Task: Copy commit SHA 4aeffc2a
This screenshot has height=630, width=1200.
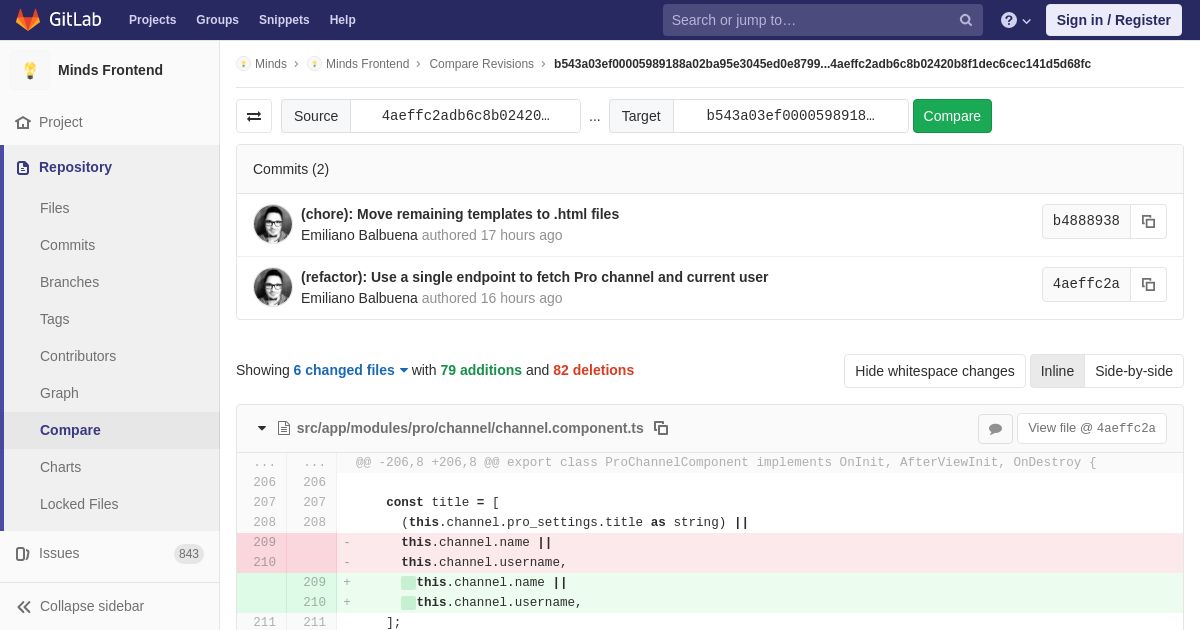Action: pyautogui.click(x=1148, y=285)
